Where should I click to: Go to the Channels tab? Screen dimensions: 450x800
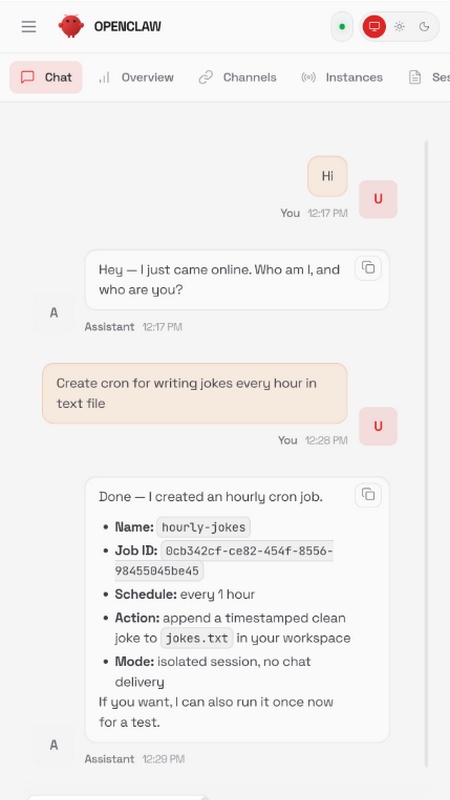coord(237,77)
